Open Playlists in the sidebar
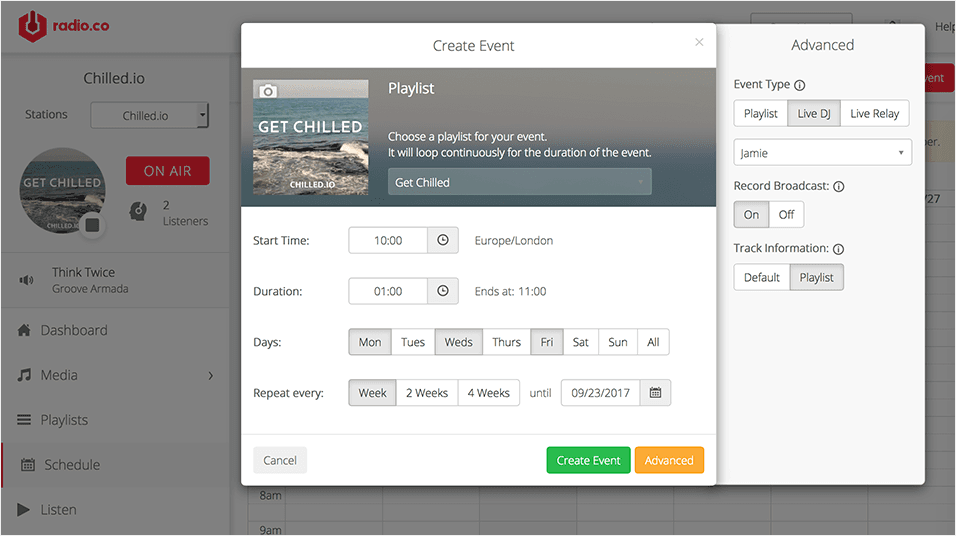The width and height of the screenshot is (956, 536). tap(64, 420)
